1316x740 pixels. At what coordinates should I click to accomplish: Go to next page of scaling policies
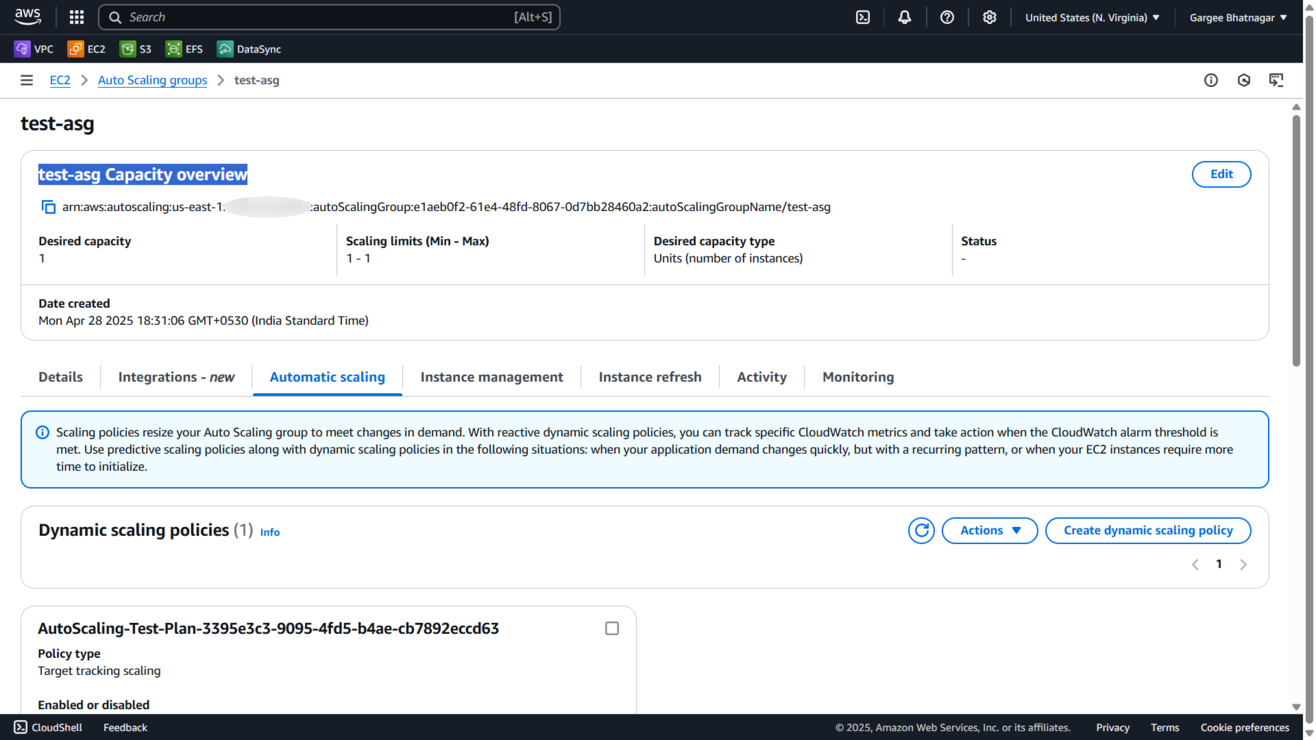click(x=1243, y=565)
